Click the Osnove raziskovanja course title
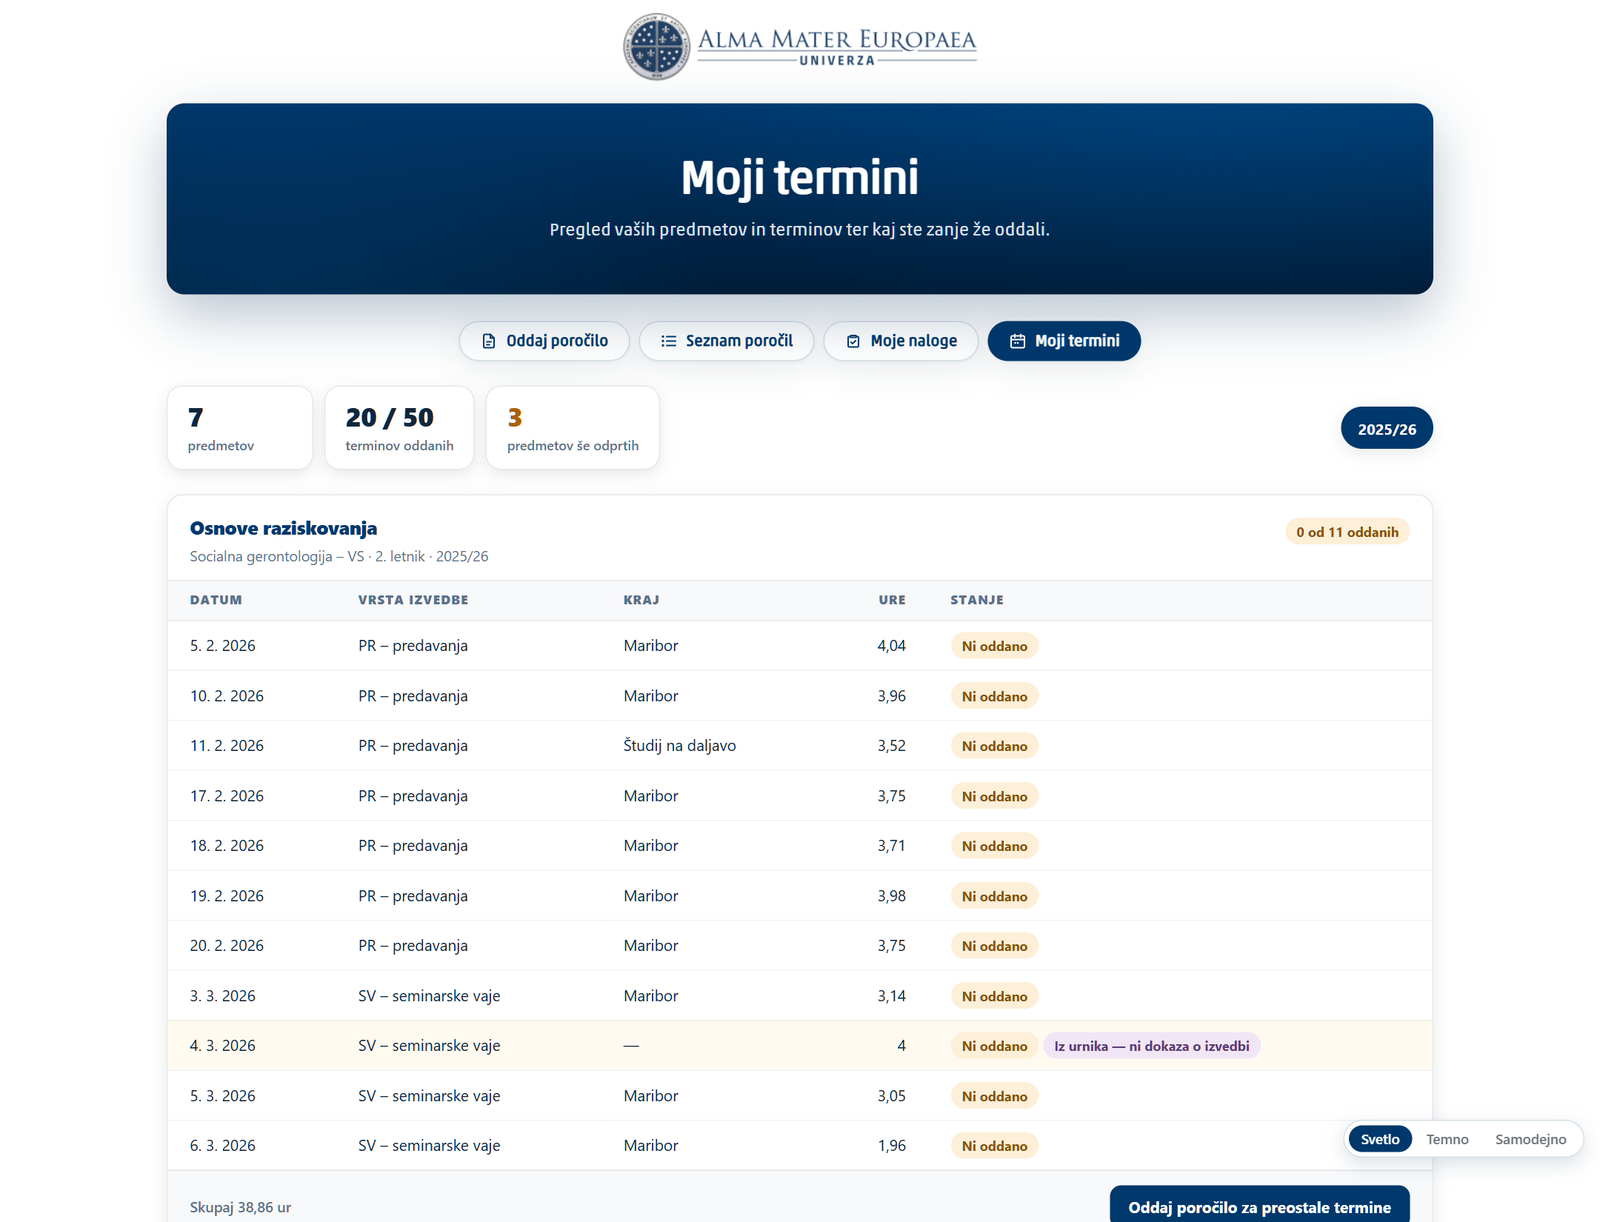Screen dimensions: 1600x1222 [283, 528]
